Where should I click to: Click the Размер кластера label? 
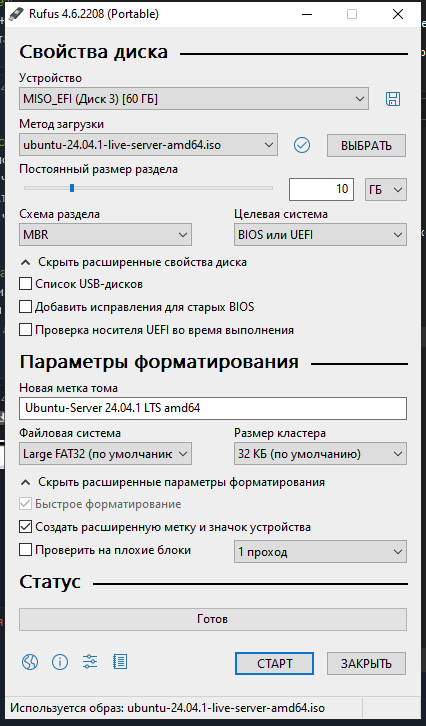pos(280,433)
